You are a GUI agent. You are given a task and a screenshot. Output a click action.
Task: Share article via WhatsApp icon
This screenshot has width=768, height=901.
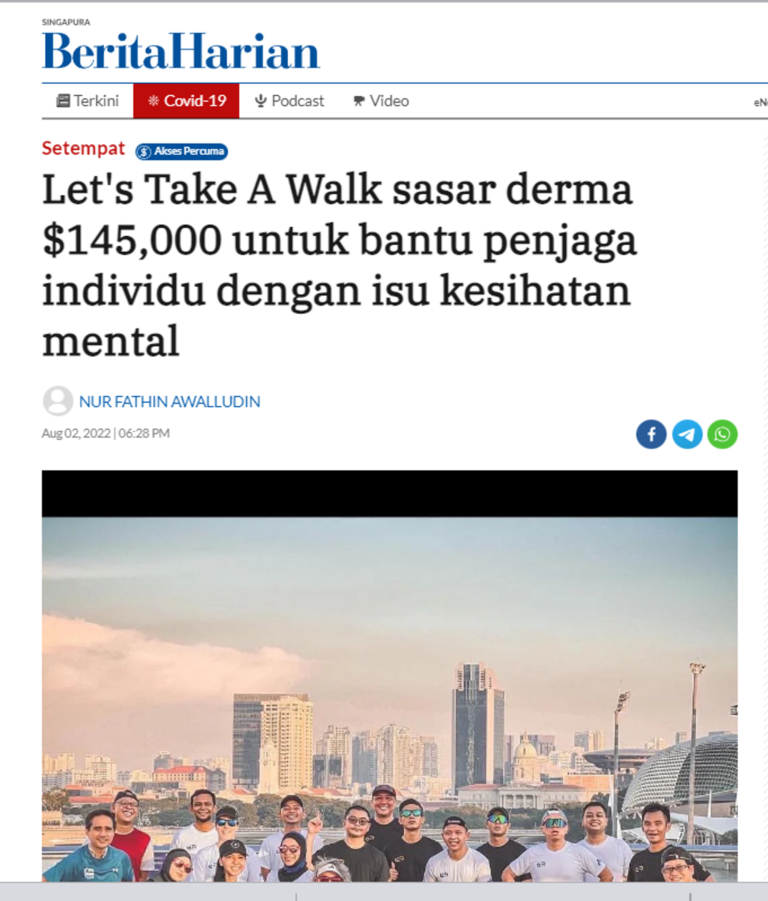point(723,434)
